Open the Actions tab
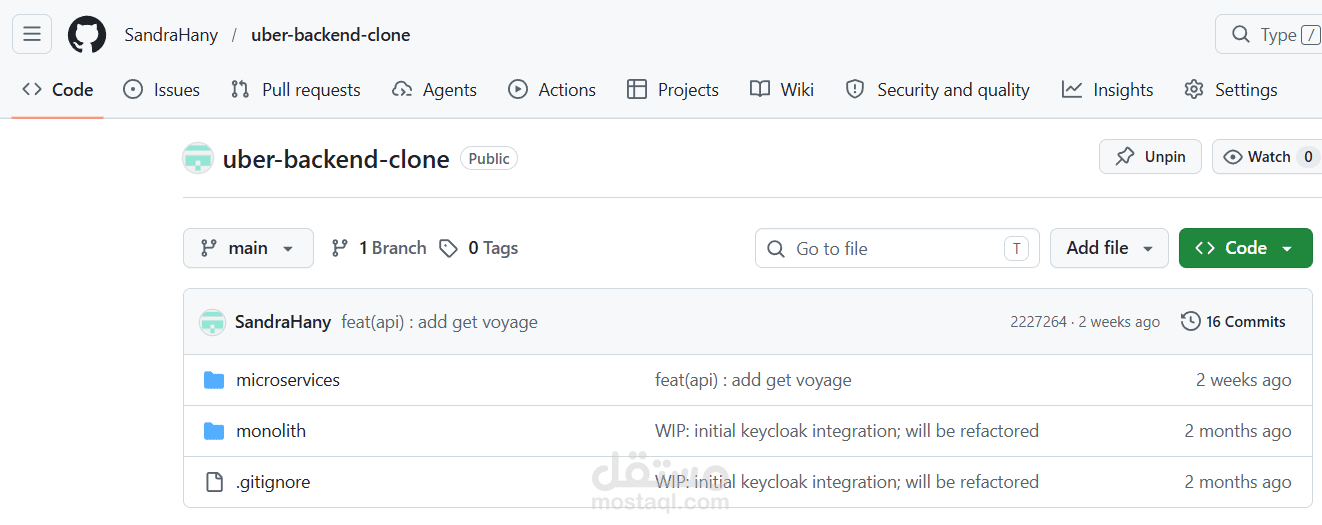This screenshot has width=1322, height=525. pyautogui.click(x=552, y=90)
